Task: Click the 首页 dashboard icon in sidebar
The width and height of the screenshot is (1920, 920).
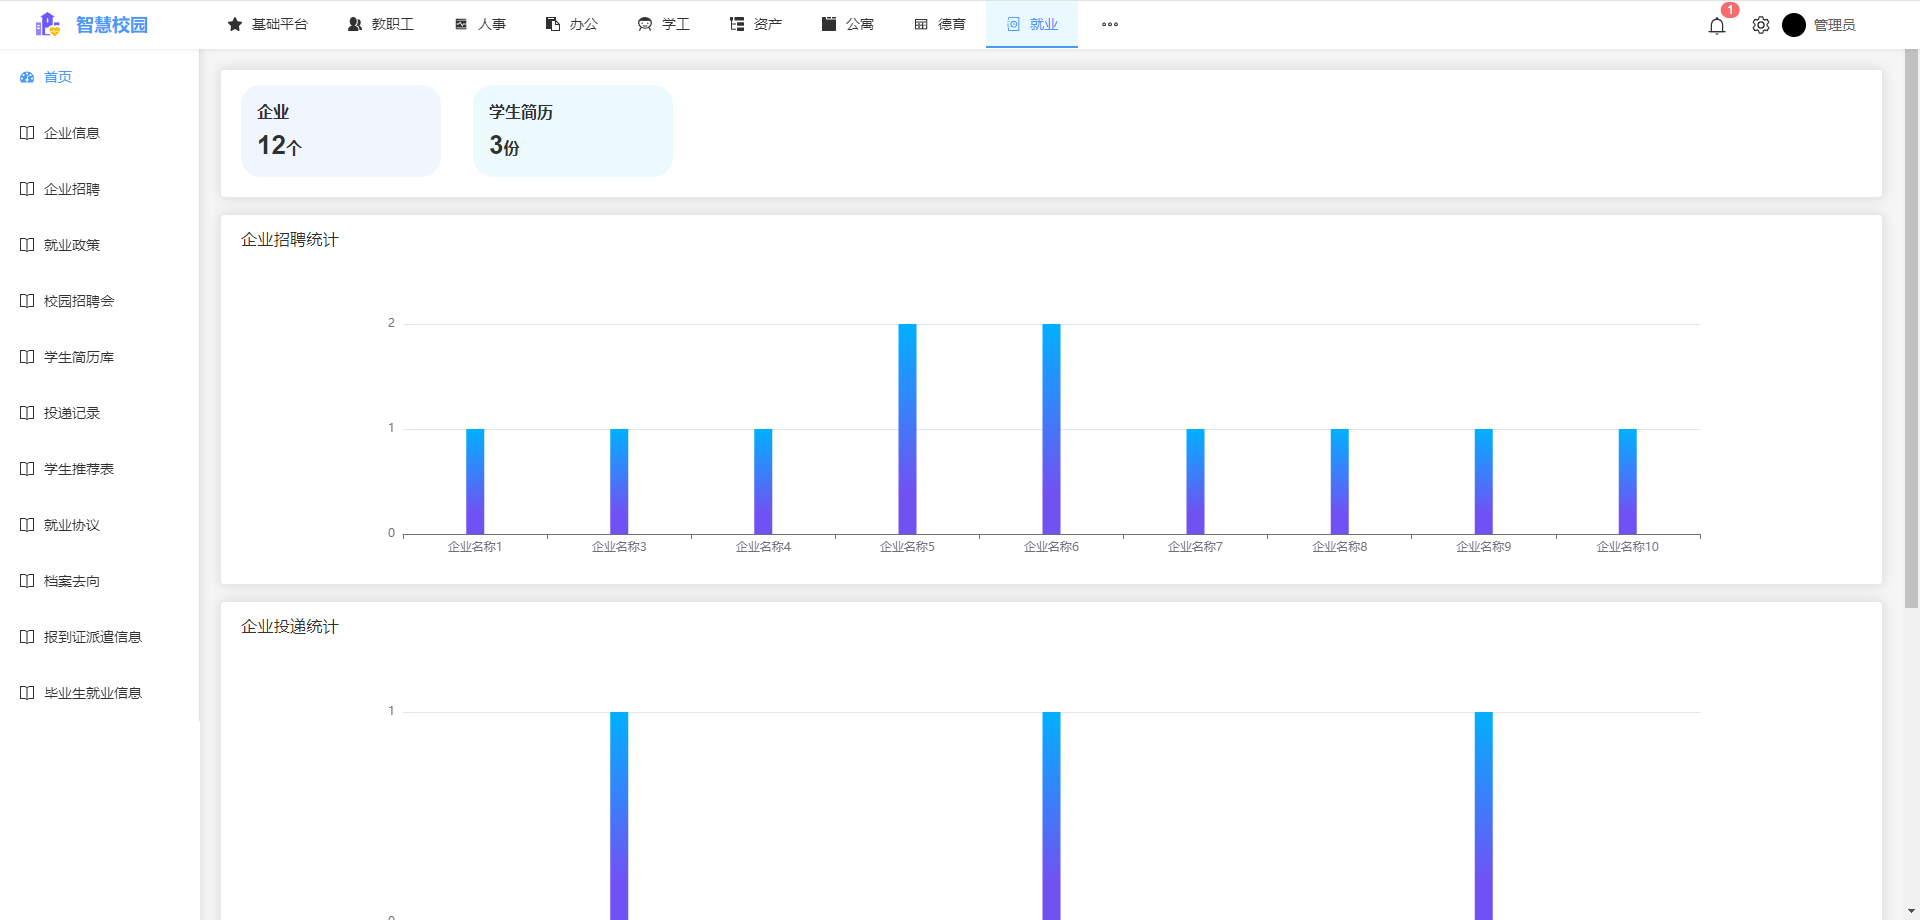Action: 27,77
